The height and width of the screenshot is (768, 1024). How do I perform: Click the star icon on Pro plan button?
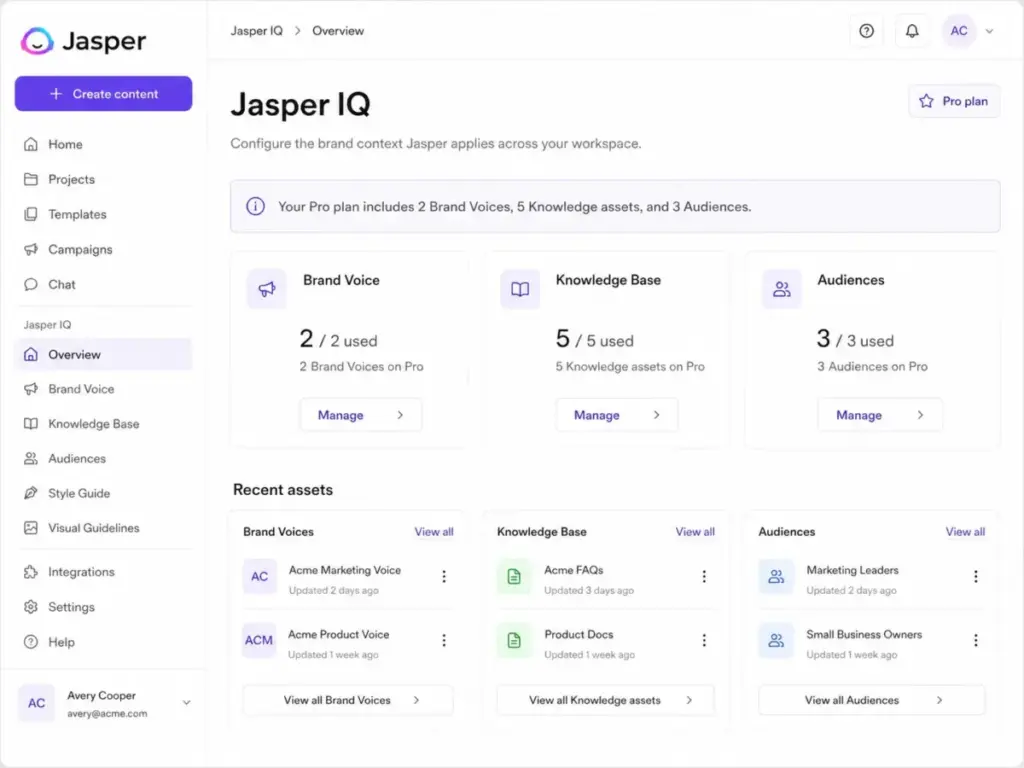[x=925, y=101]
